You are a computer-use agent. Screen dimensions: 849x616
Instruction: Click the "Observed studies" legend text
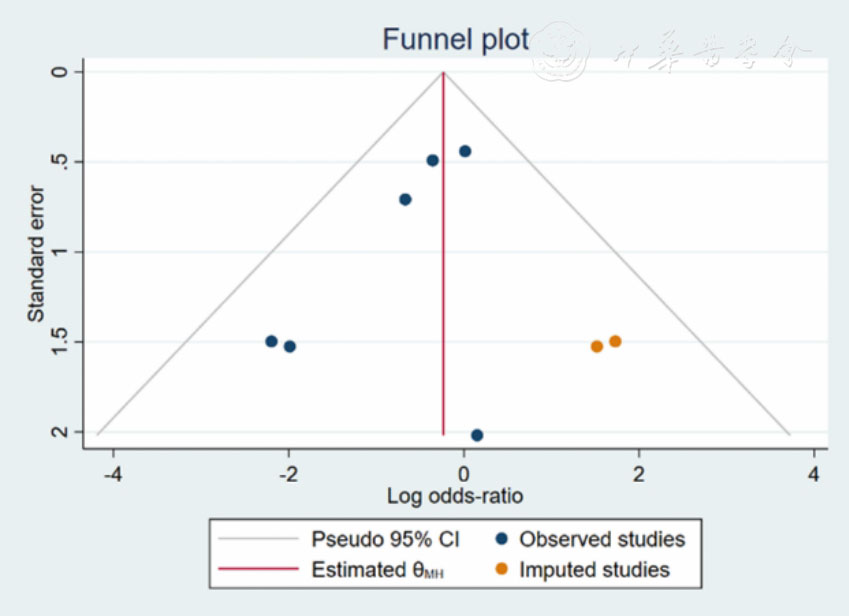coord(603,539)
